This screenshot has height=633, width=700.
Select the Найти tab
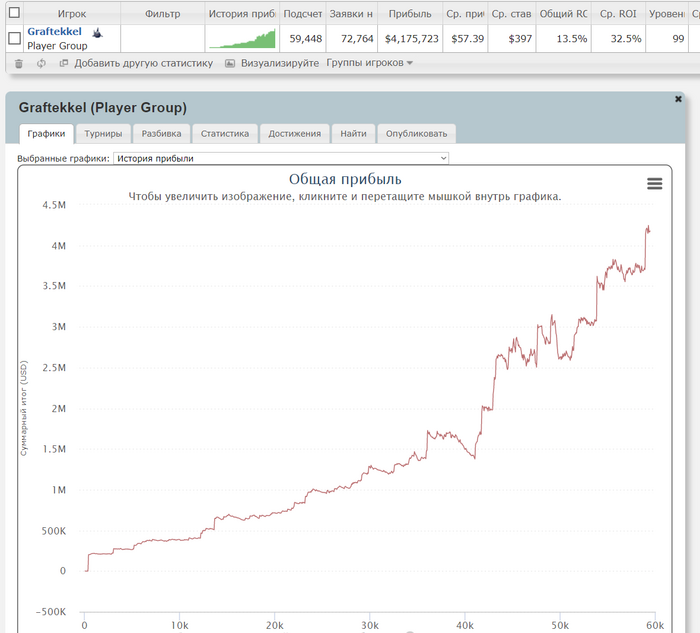[x=353, y=133]
